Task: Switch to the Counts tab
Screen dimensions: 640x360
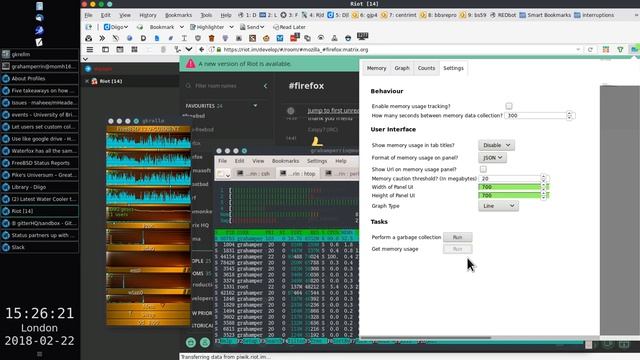Action: [x=426, y=68]
